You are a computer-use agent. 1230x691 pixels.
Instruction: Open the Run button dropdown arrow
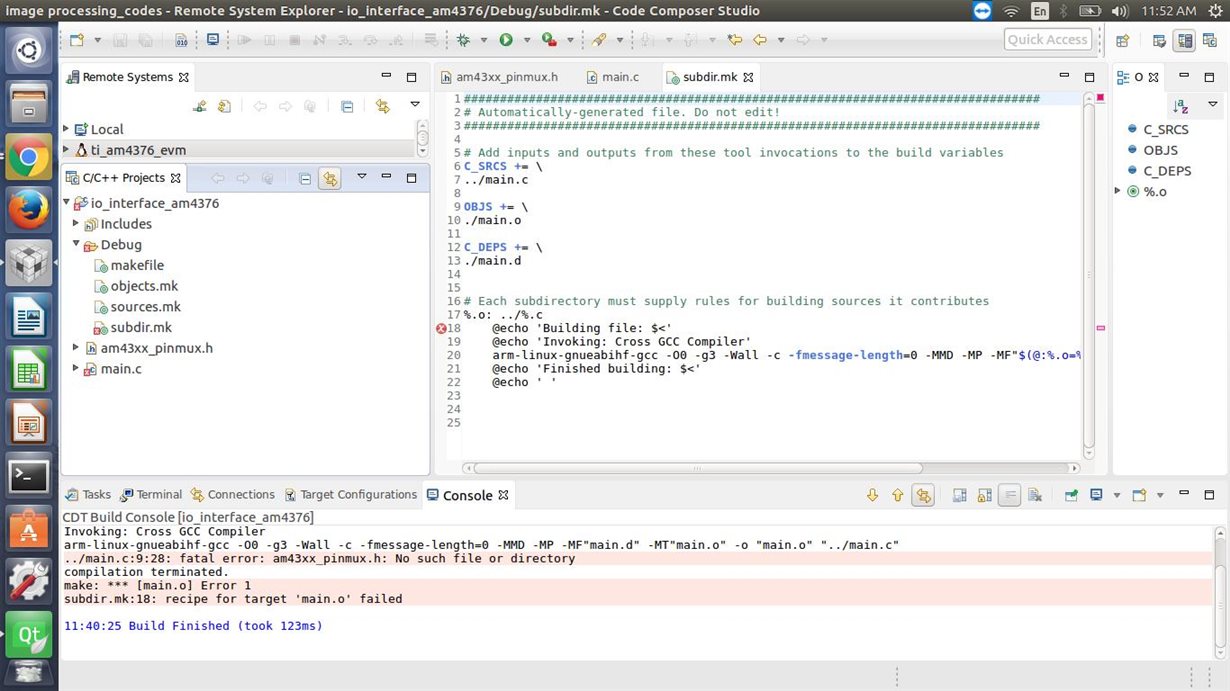point(526,40)
